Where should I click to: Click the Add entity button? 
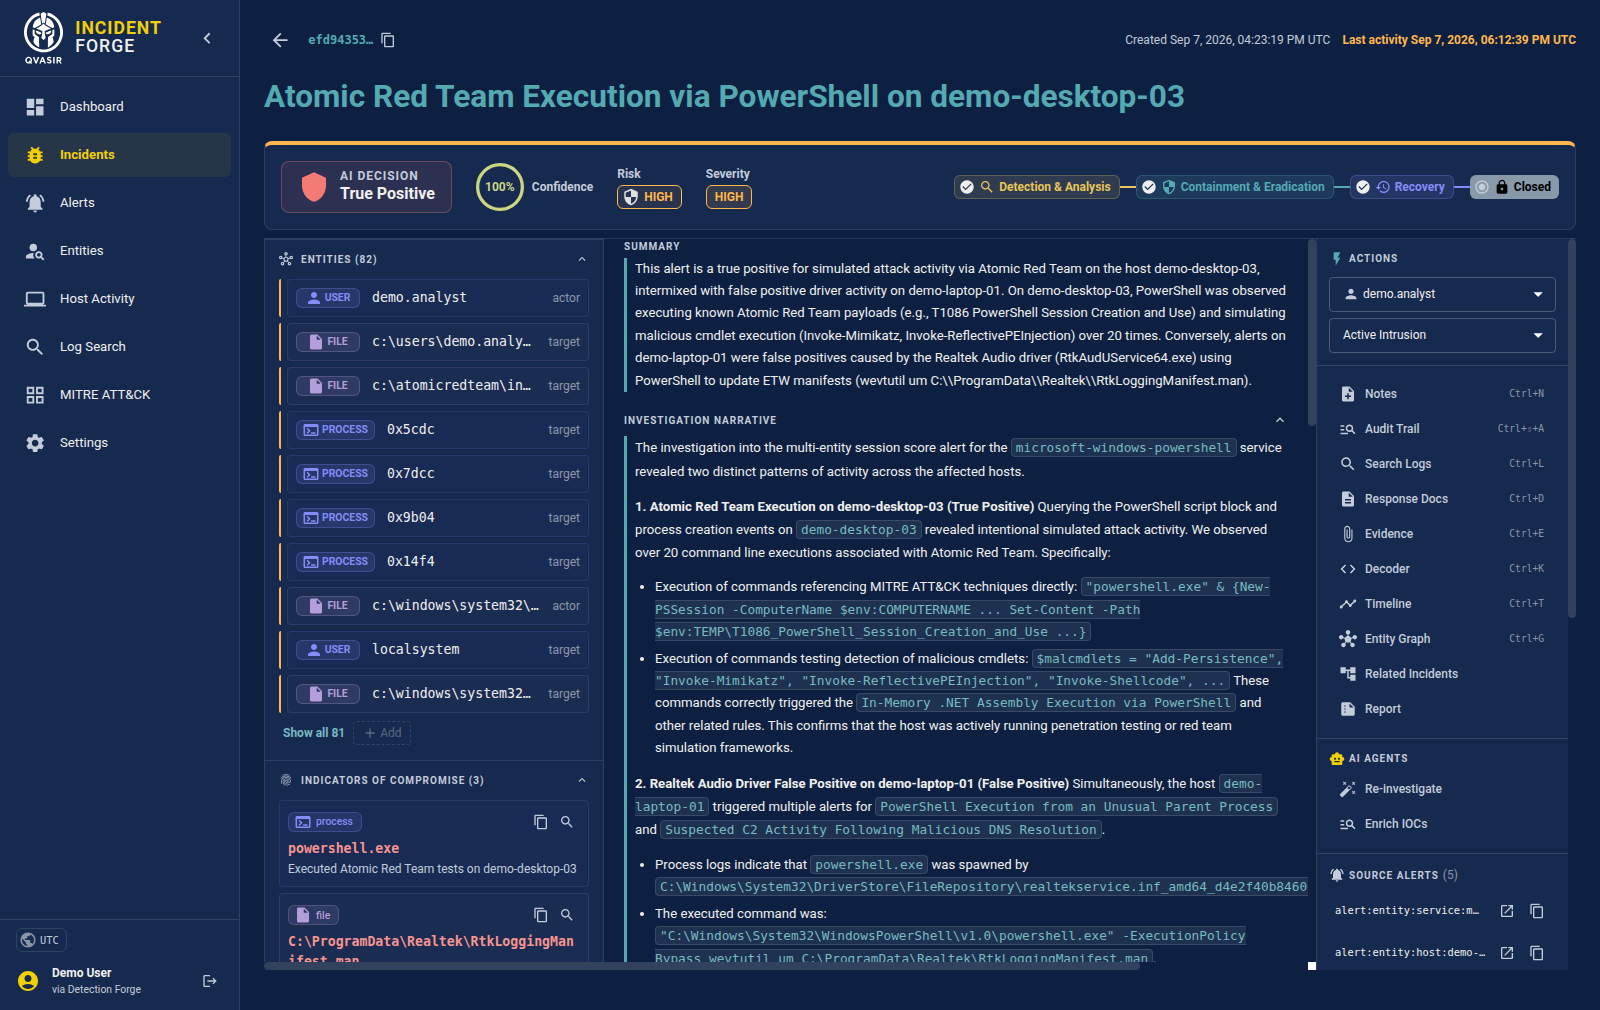[382, 733]
